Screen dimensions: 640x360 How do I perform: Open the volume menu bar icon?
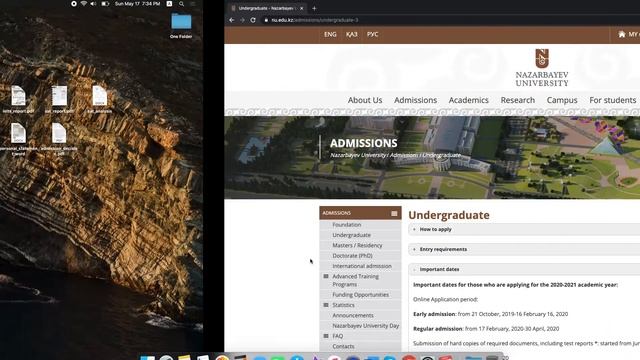(x=93, y=4)
